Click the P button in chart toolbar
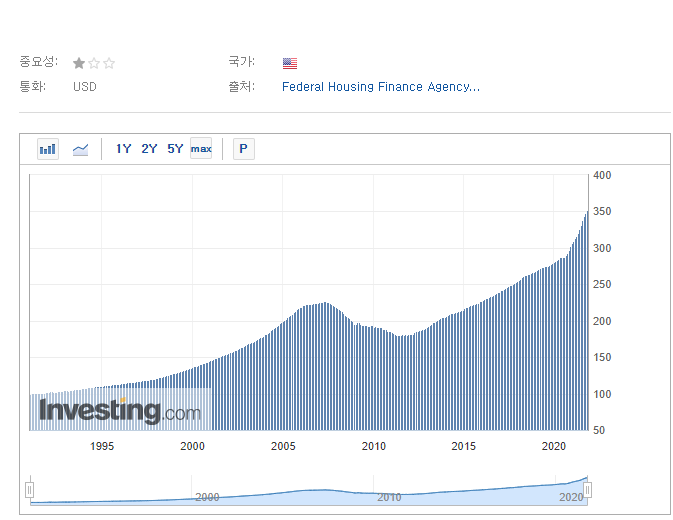This screenshot has width=673, height=520. click(243, 149)
